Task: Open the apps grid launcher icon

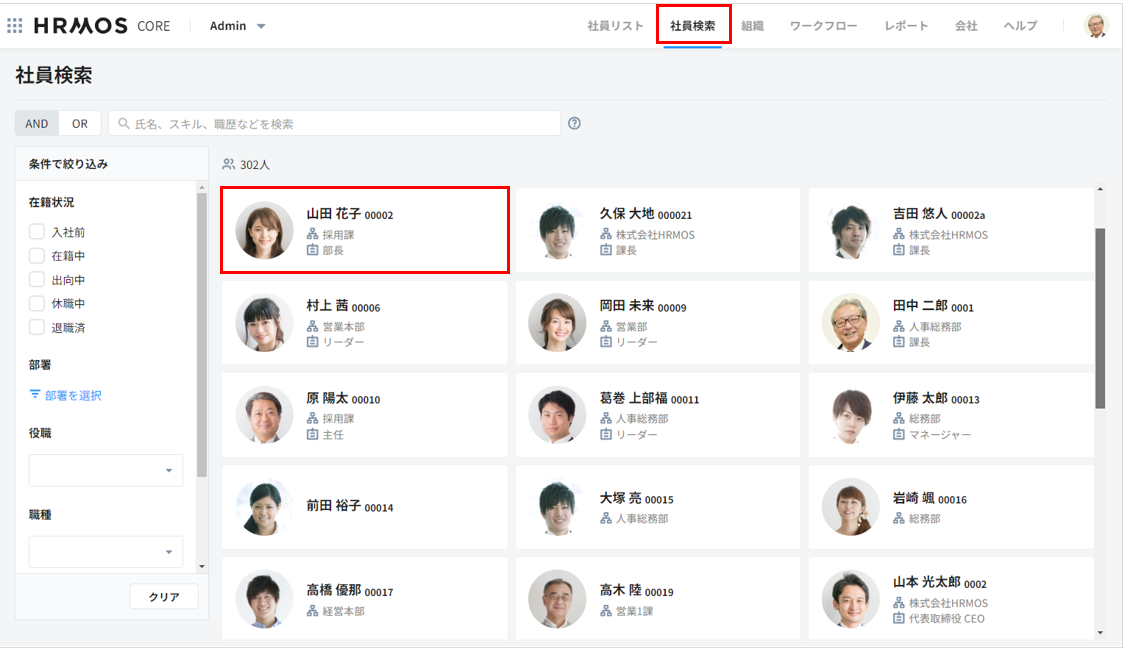Action: click(15, 26)
